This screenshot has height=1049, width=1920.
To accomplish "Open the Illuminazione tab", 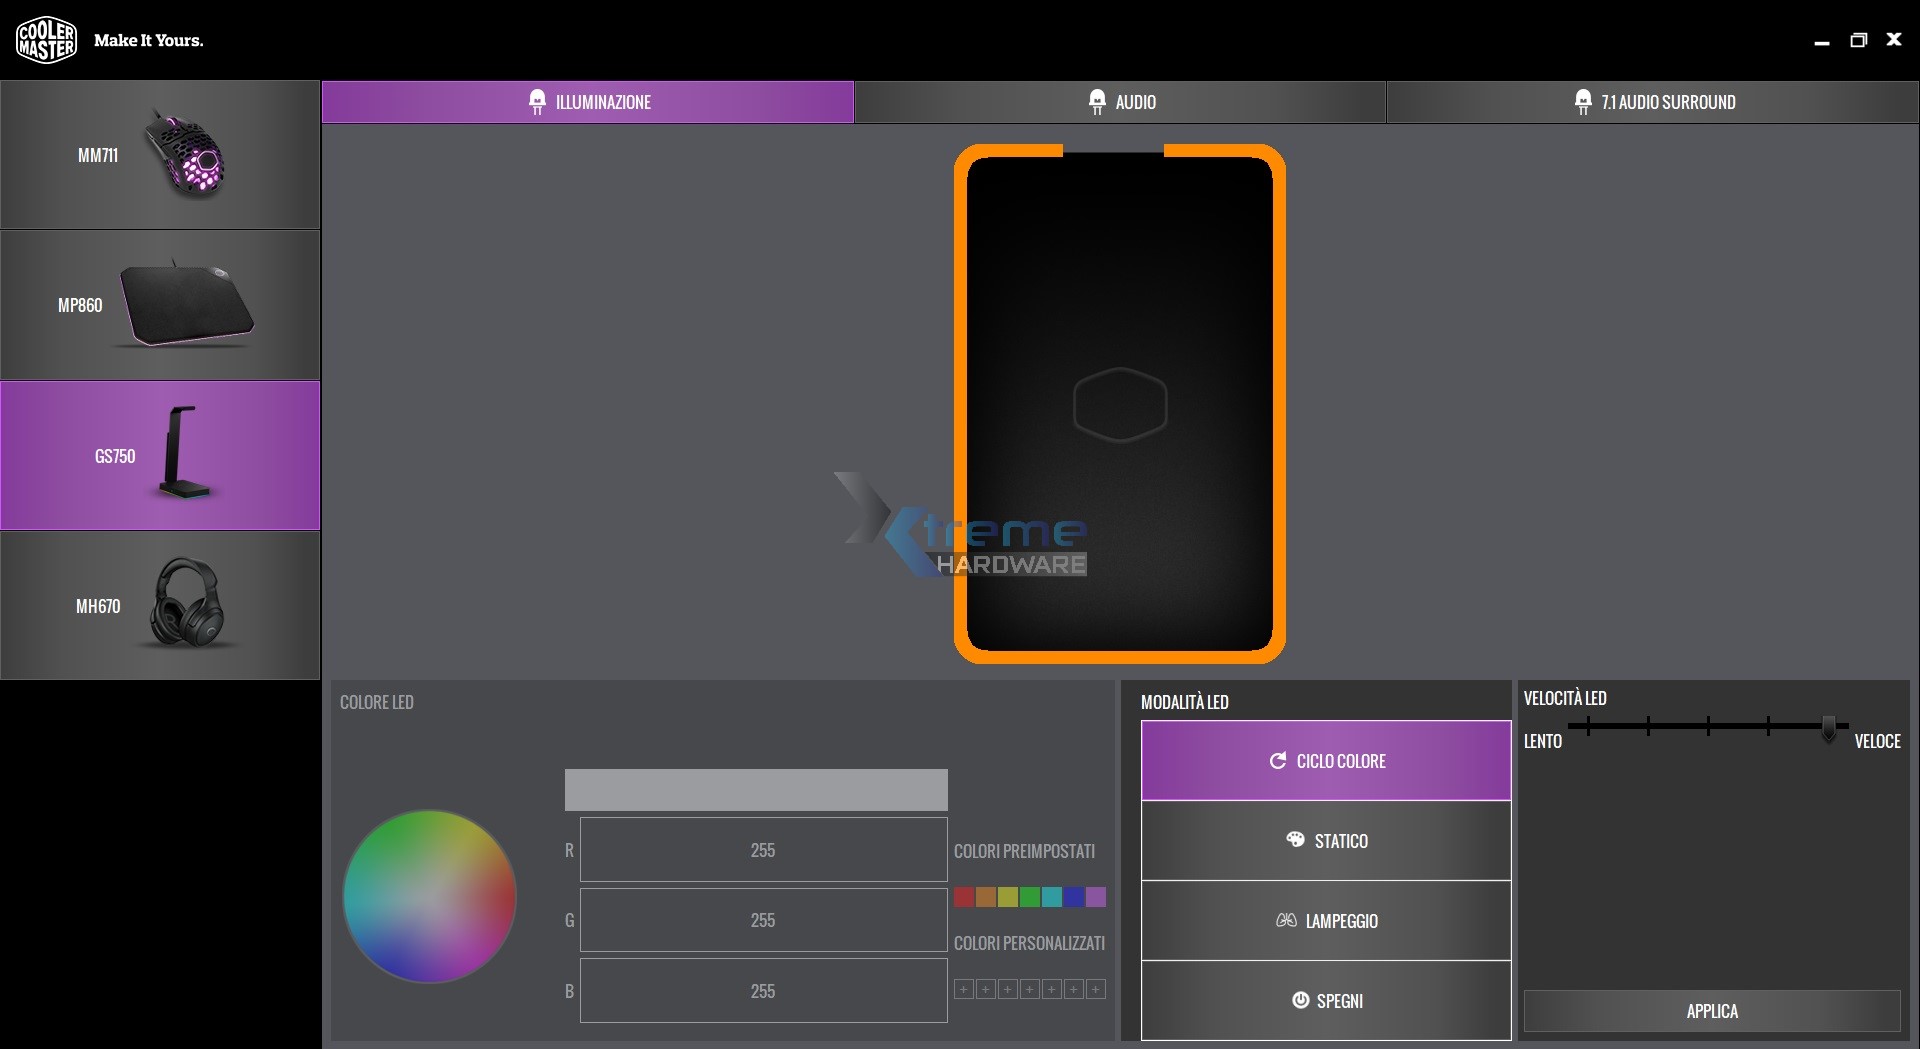I will click(x=588, y=102).
